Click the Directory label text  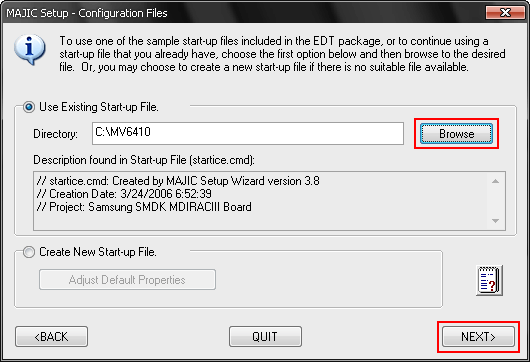click(x=55, y=134)
